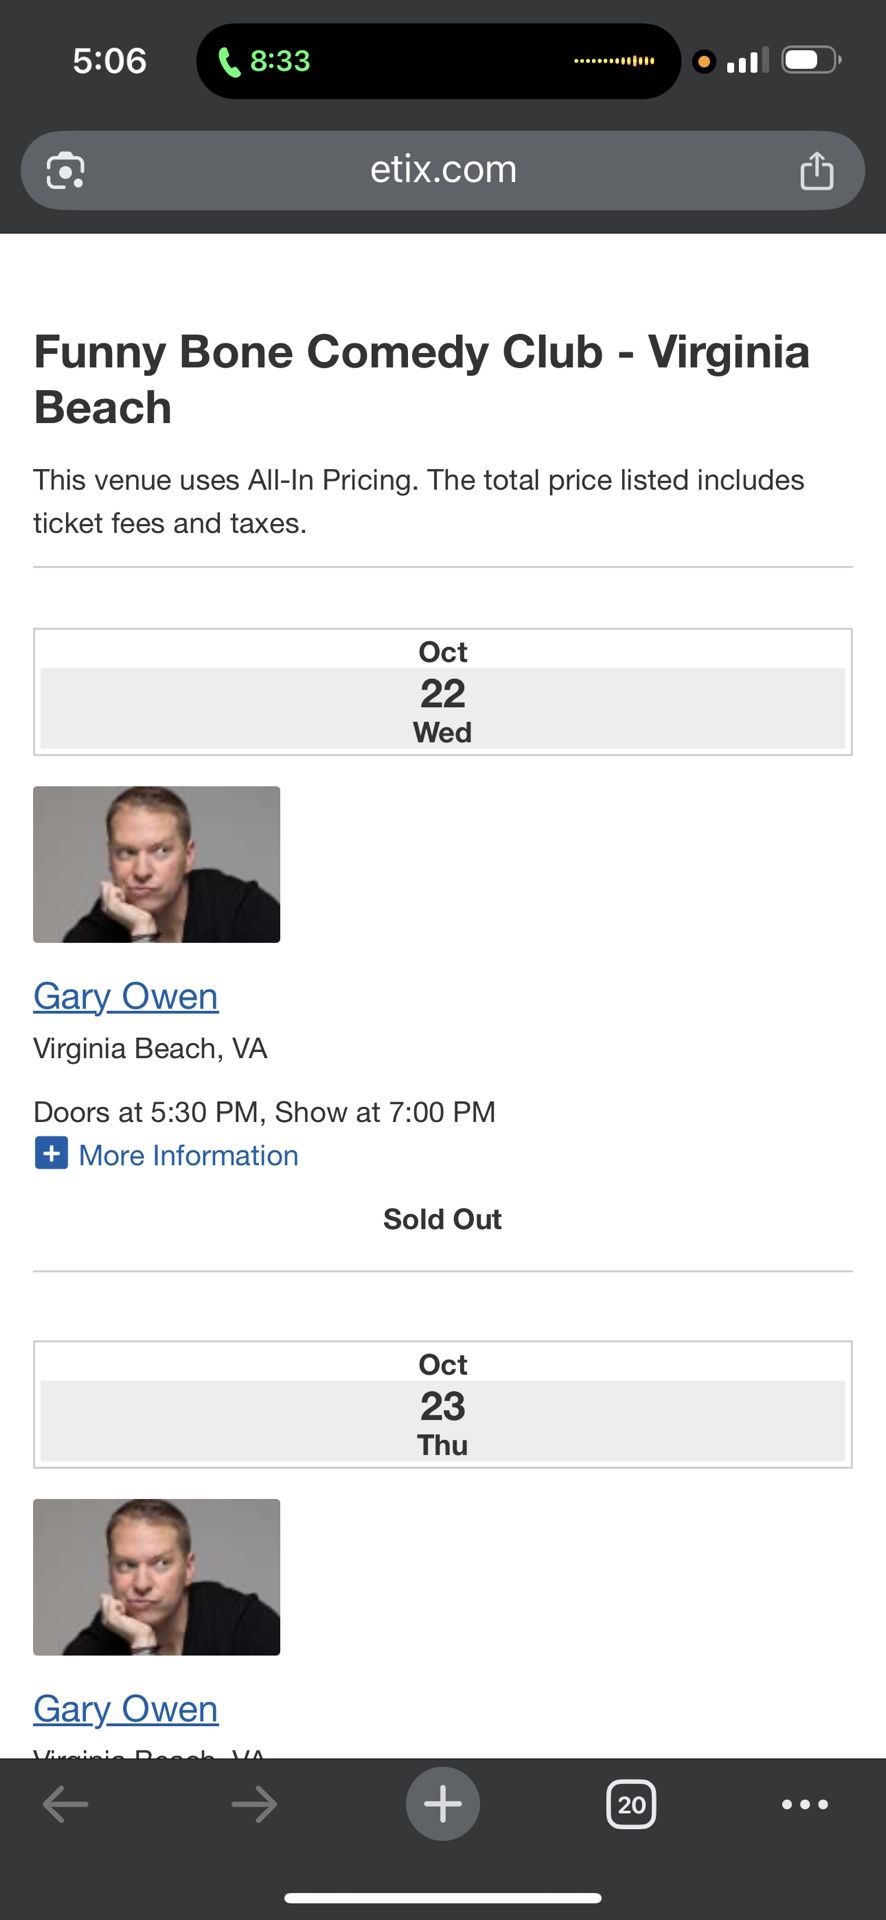Tap the second Gary Owen photo thumbnail
Image resolution: width=886 pixels, height=1920 pixels.
156,1576
